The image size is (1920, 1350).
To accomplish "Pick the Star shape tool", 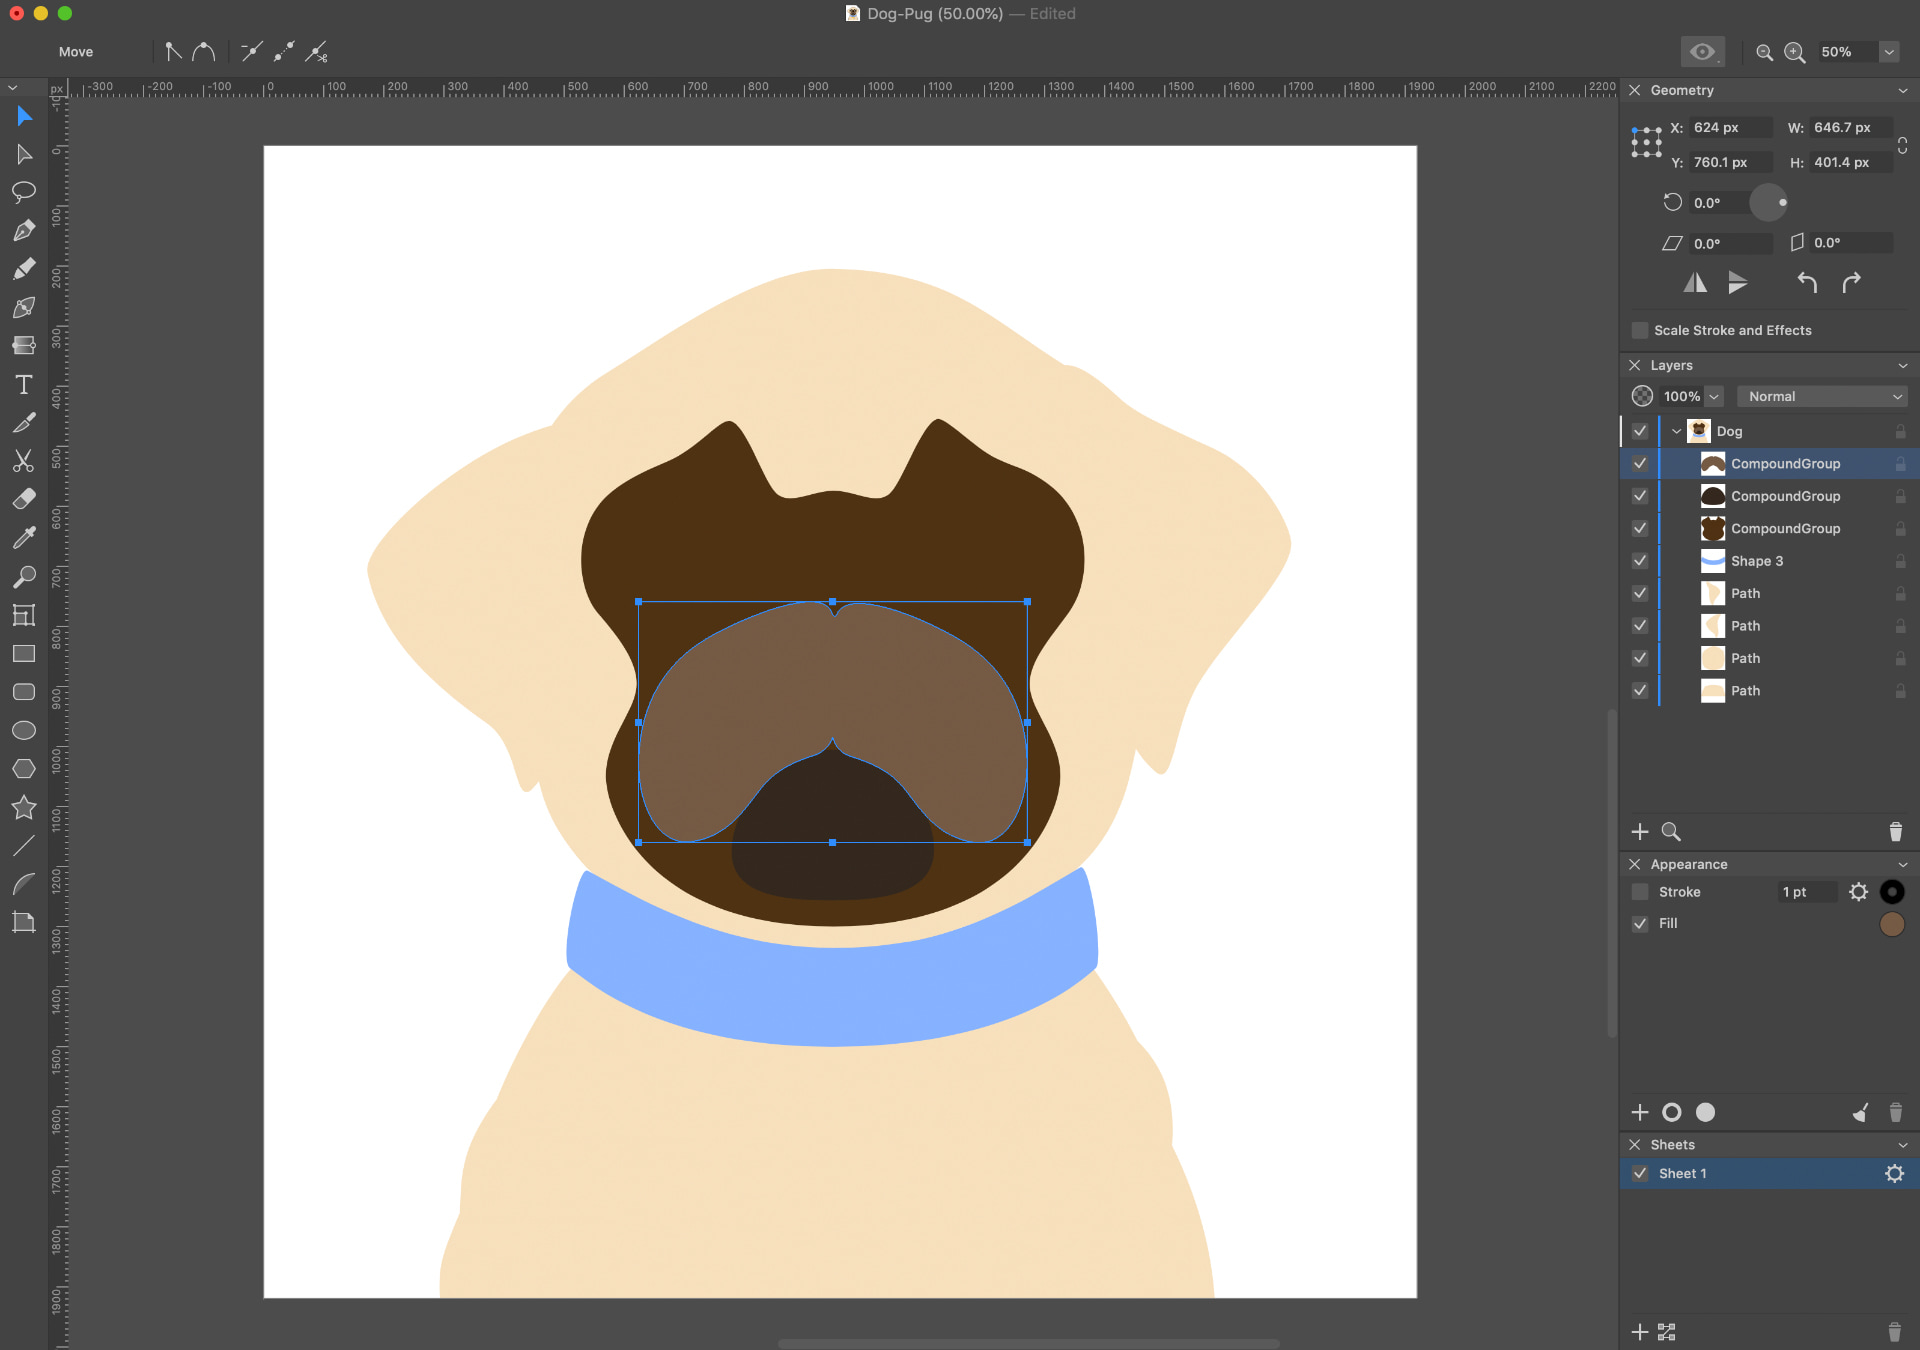I will pos(24,807).
